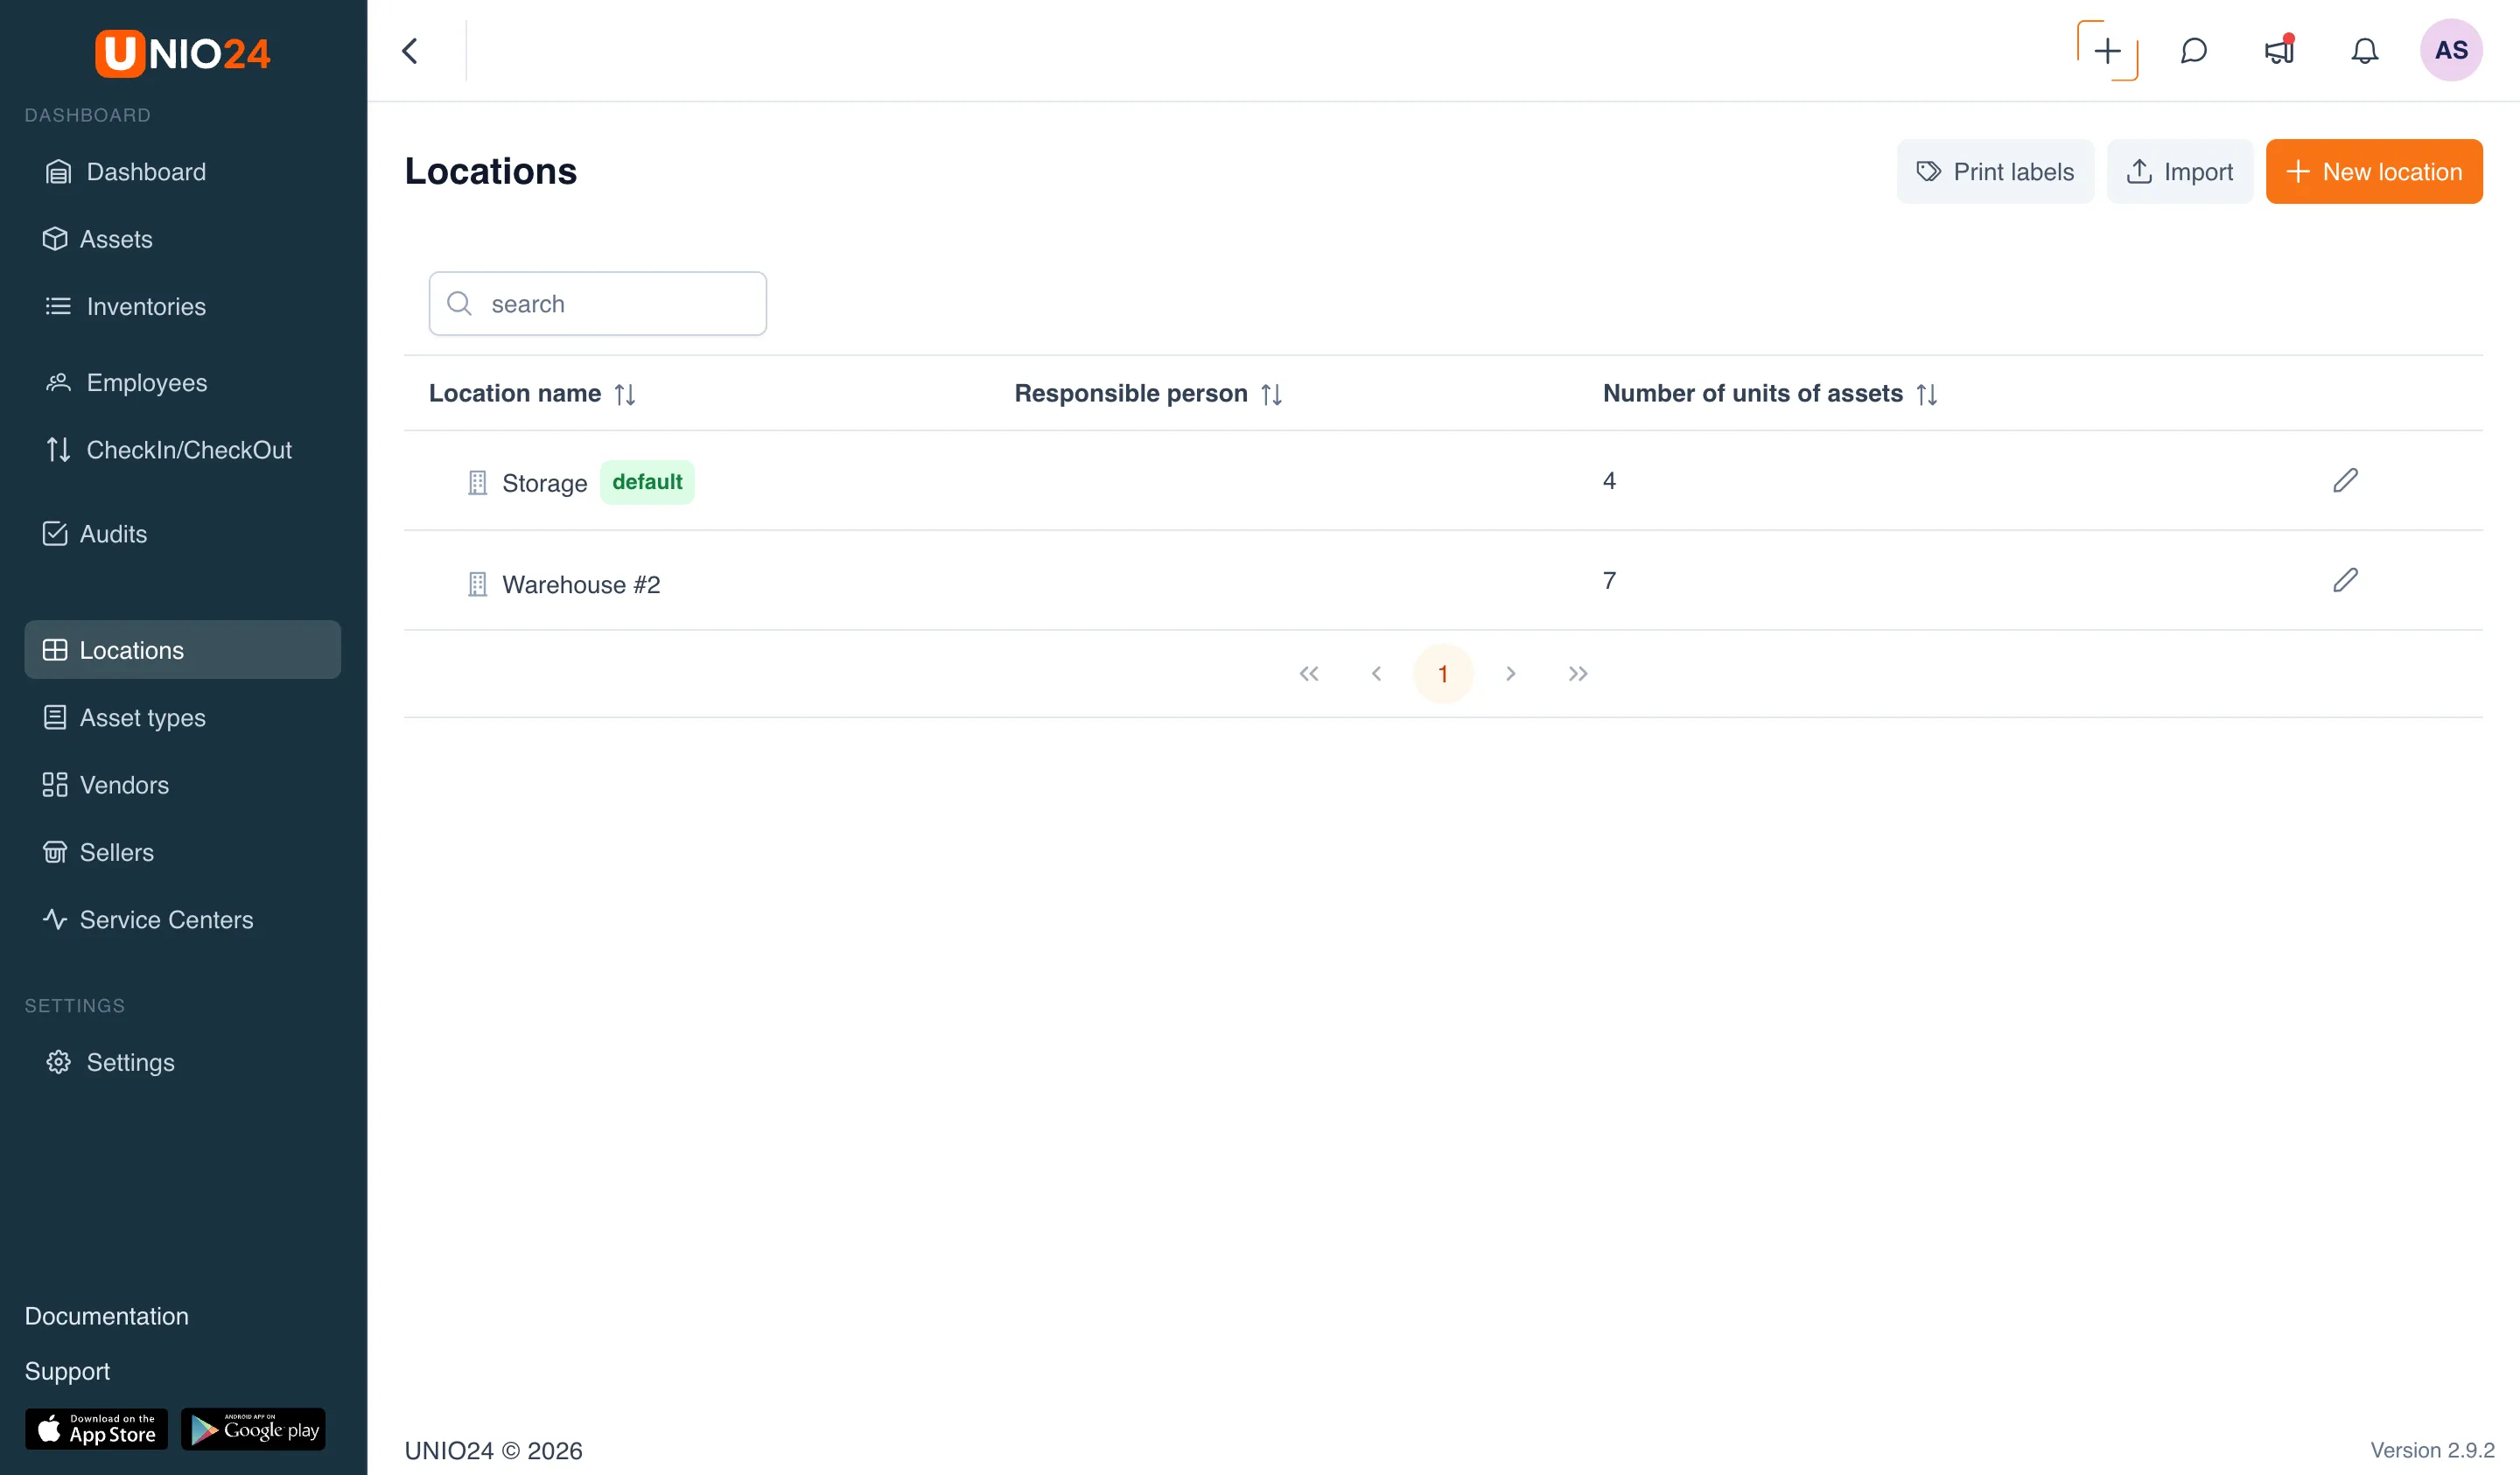Go to the first page arrows
Viewport: 2520px width, 1475px height.
(x=1308, y=674)
